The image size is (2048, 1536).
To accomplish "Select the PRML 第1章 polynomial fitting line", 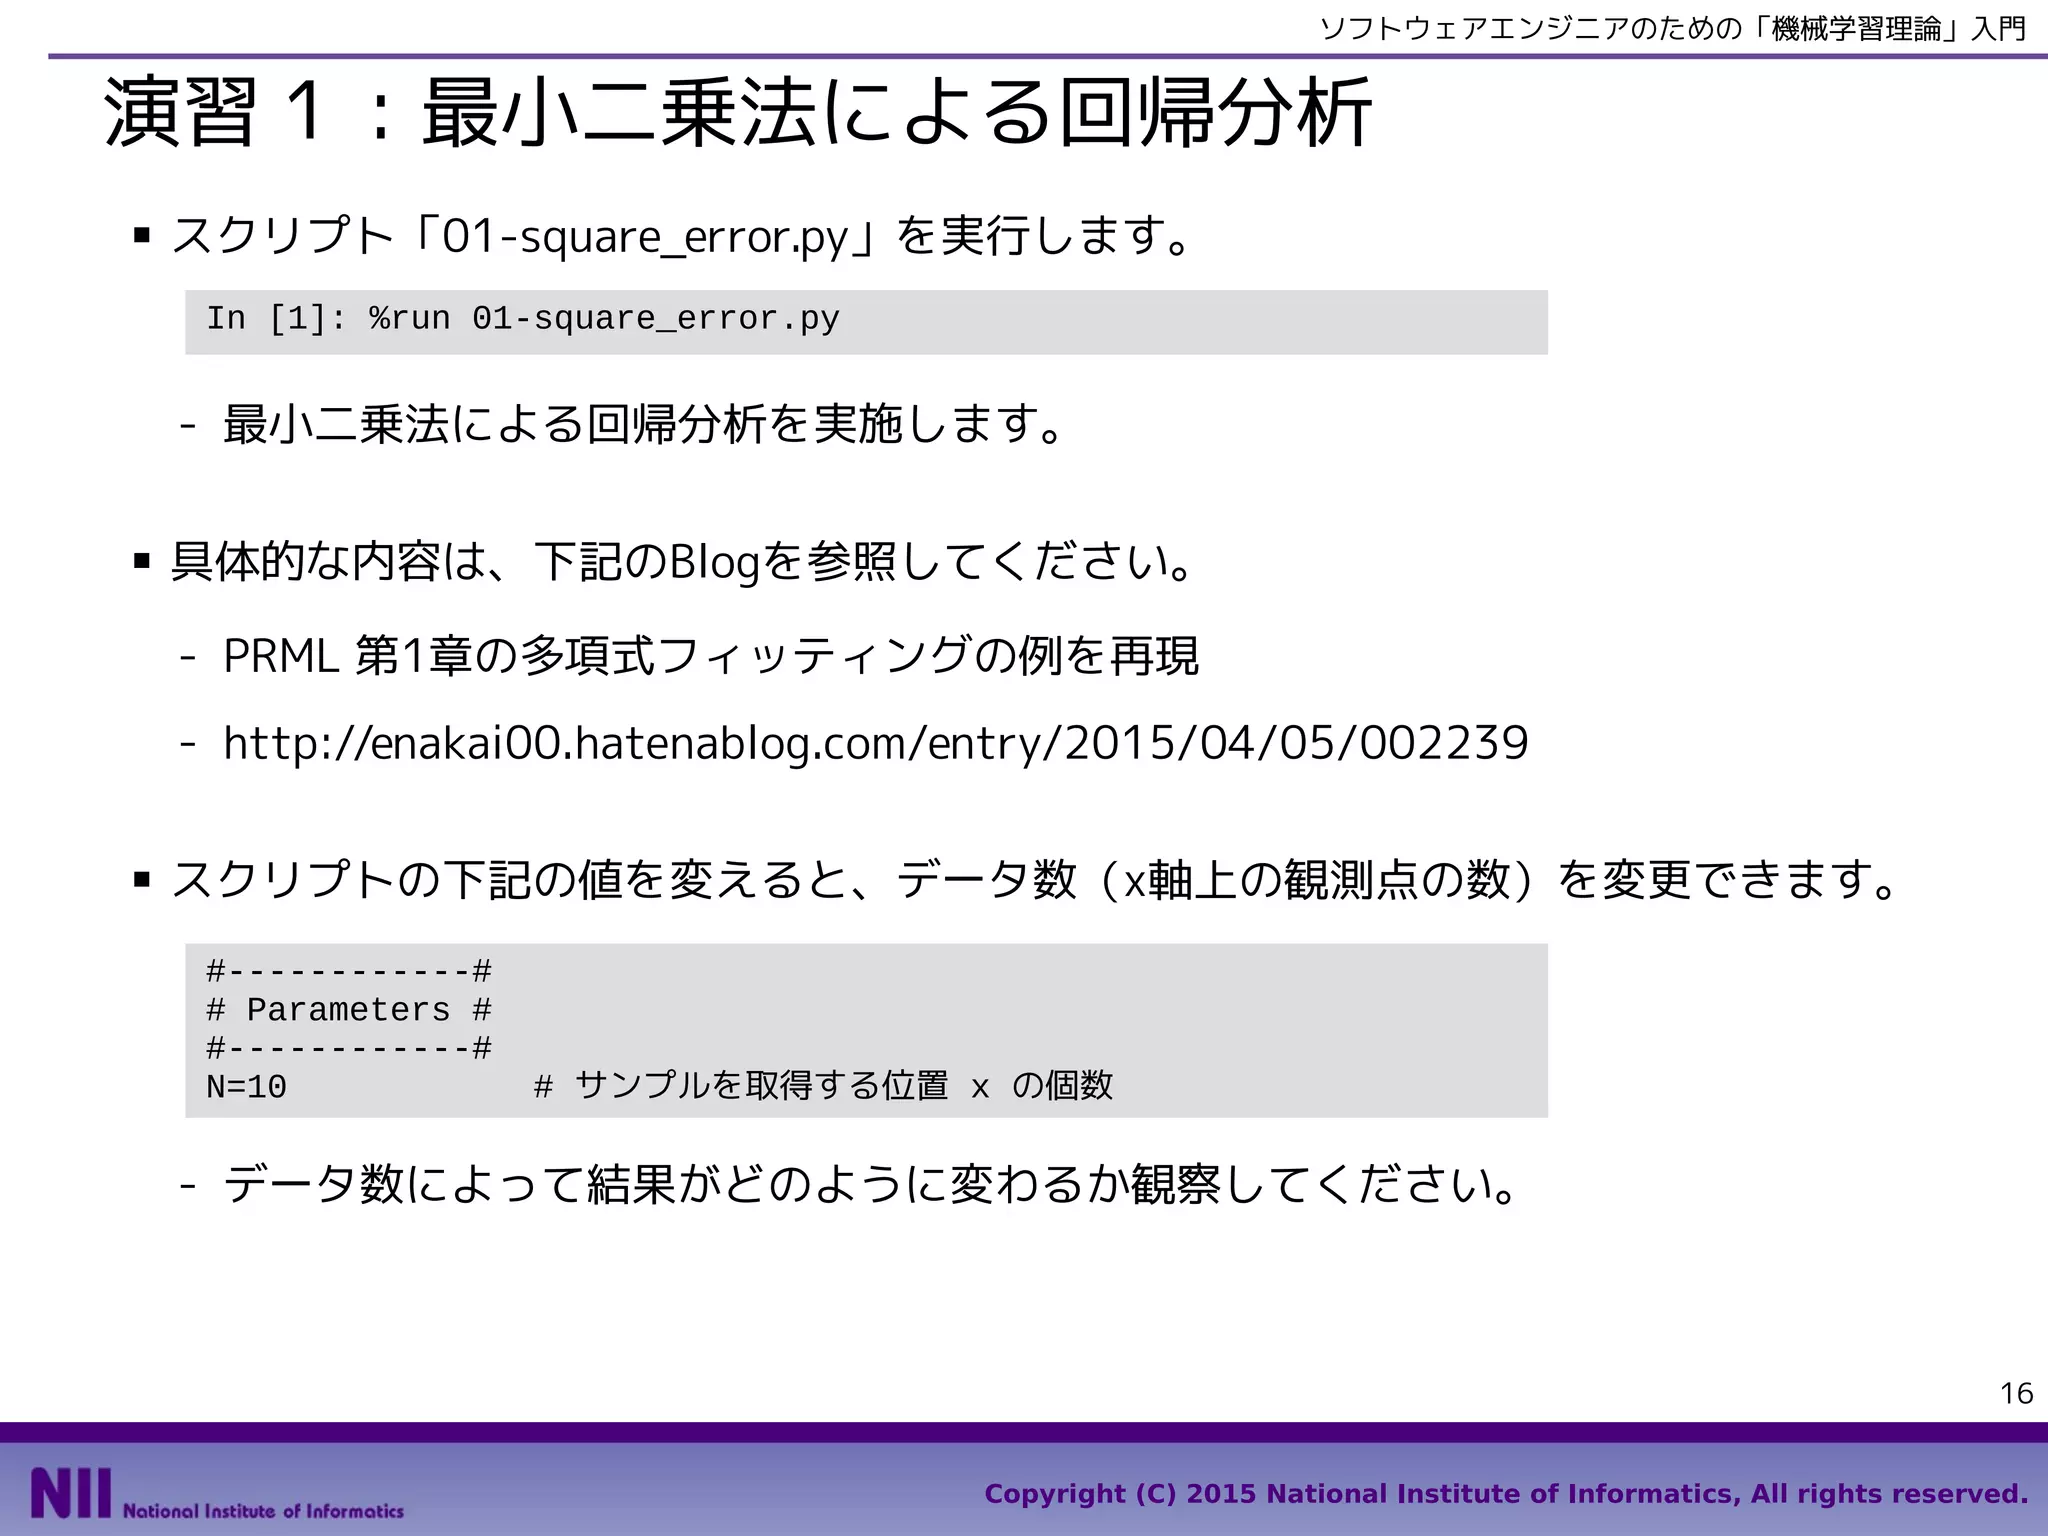I will click(711, 656).
